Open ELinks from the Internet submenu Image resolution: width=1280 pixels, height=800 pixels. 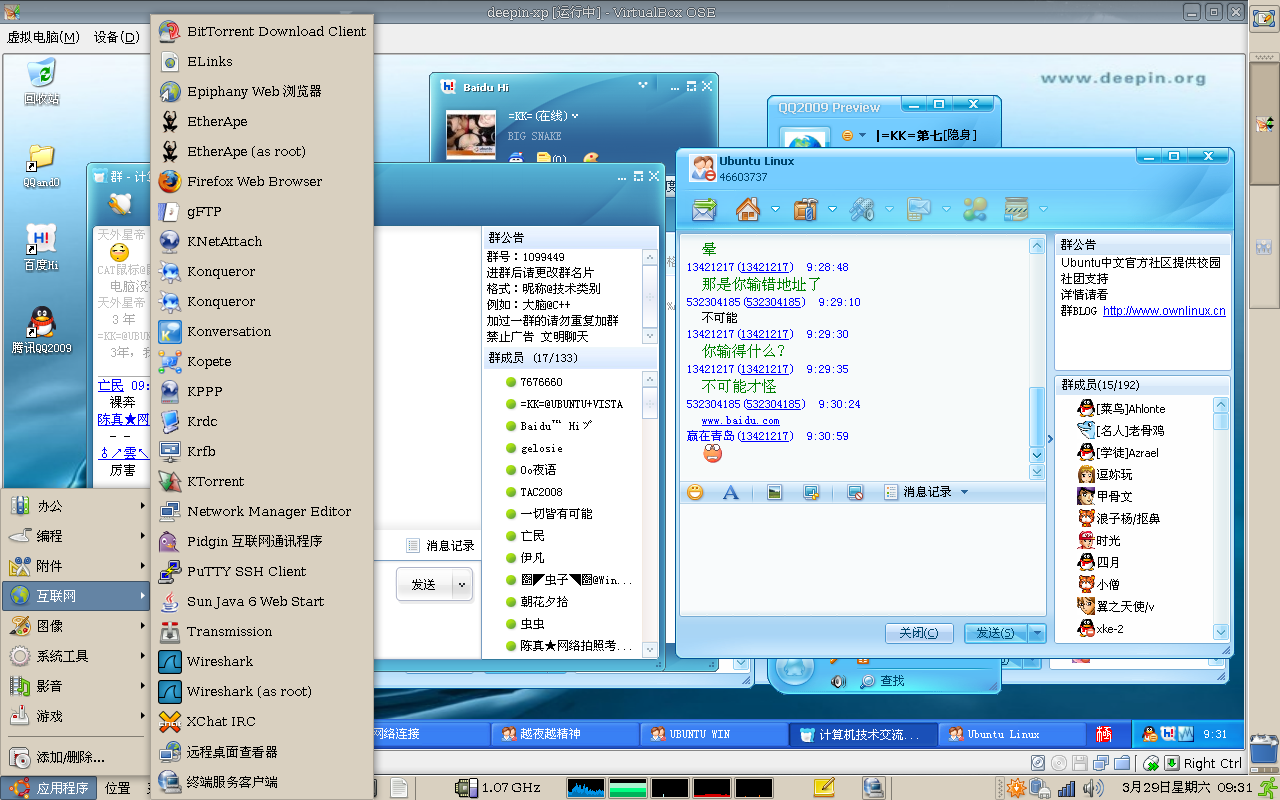click(262, 61)
